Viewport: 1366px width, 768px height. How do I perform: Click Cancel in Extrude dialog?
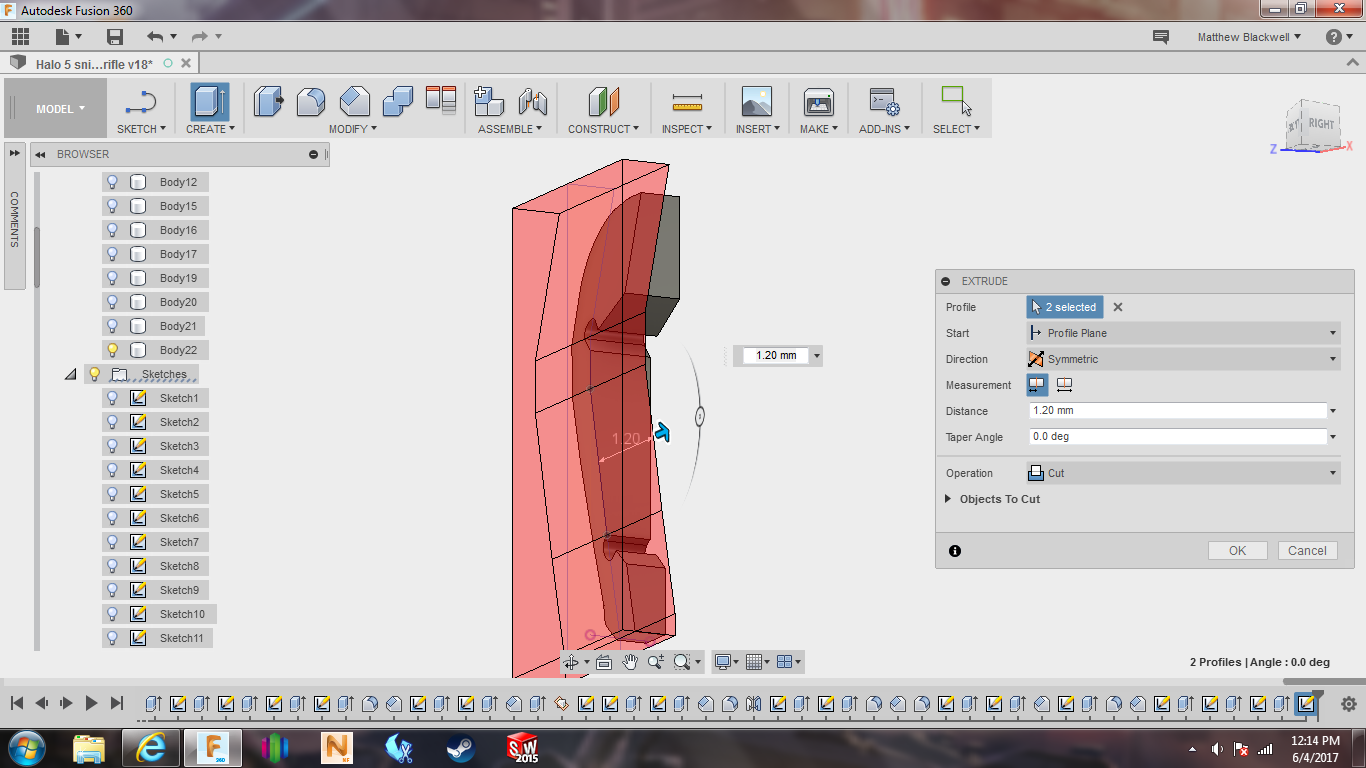[1307, 551]
